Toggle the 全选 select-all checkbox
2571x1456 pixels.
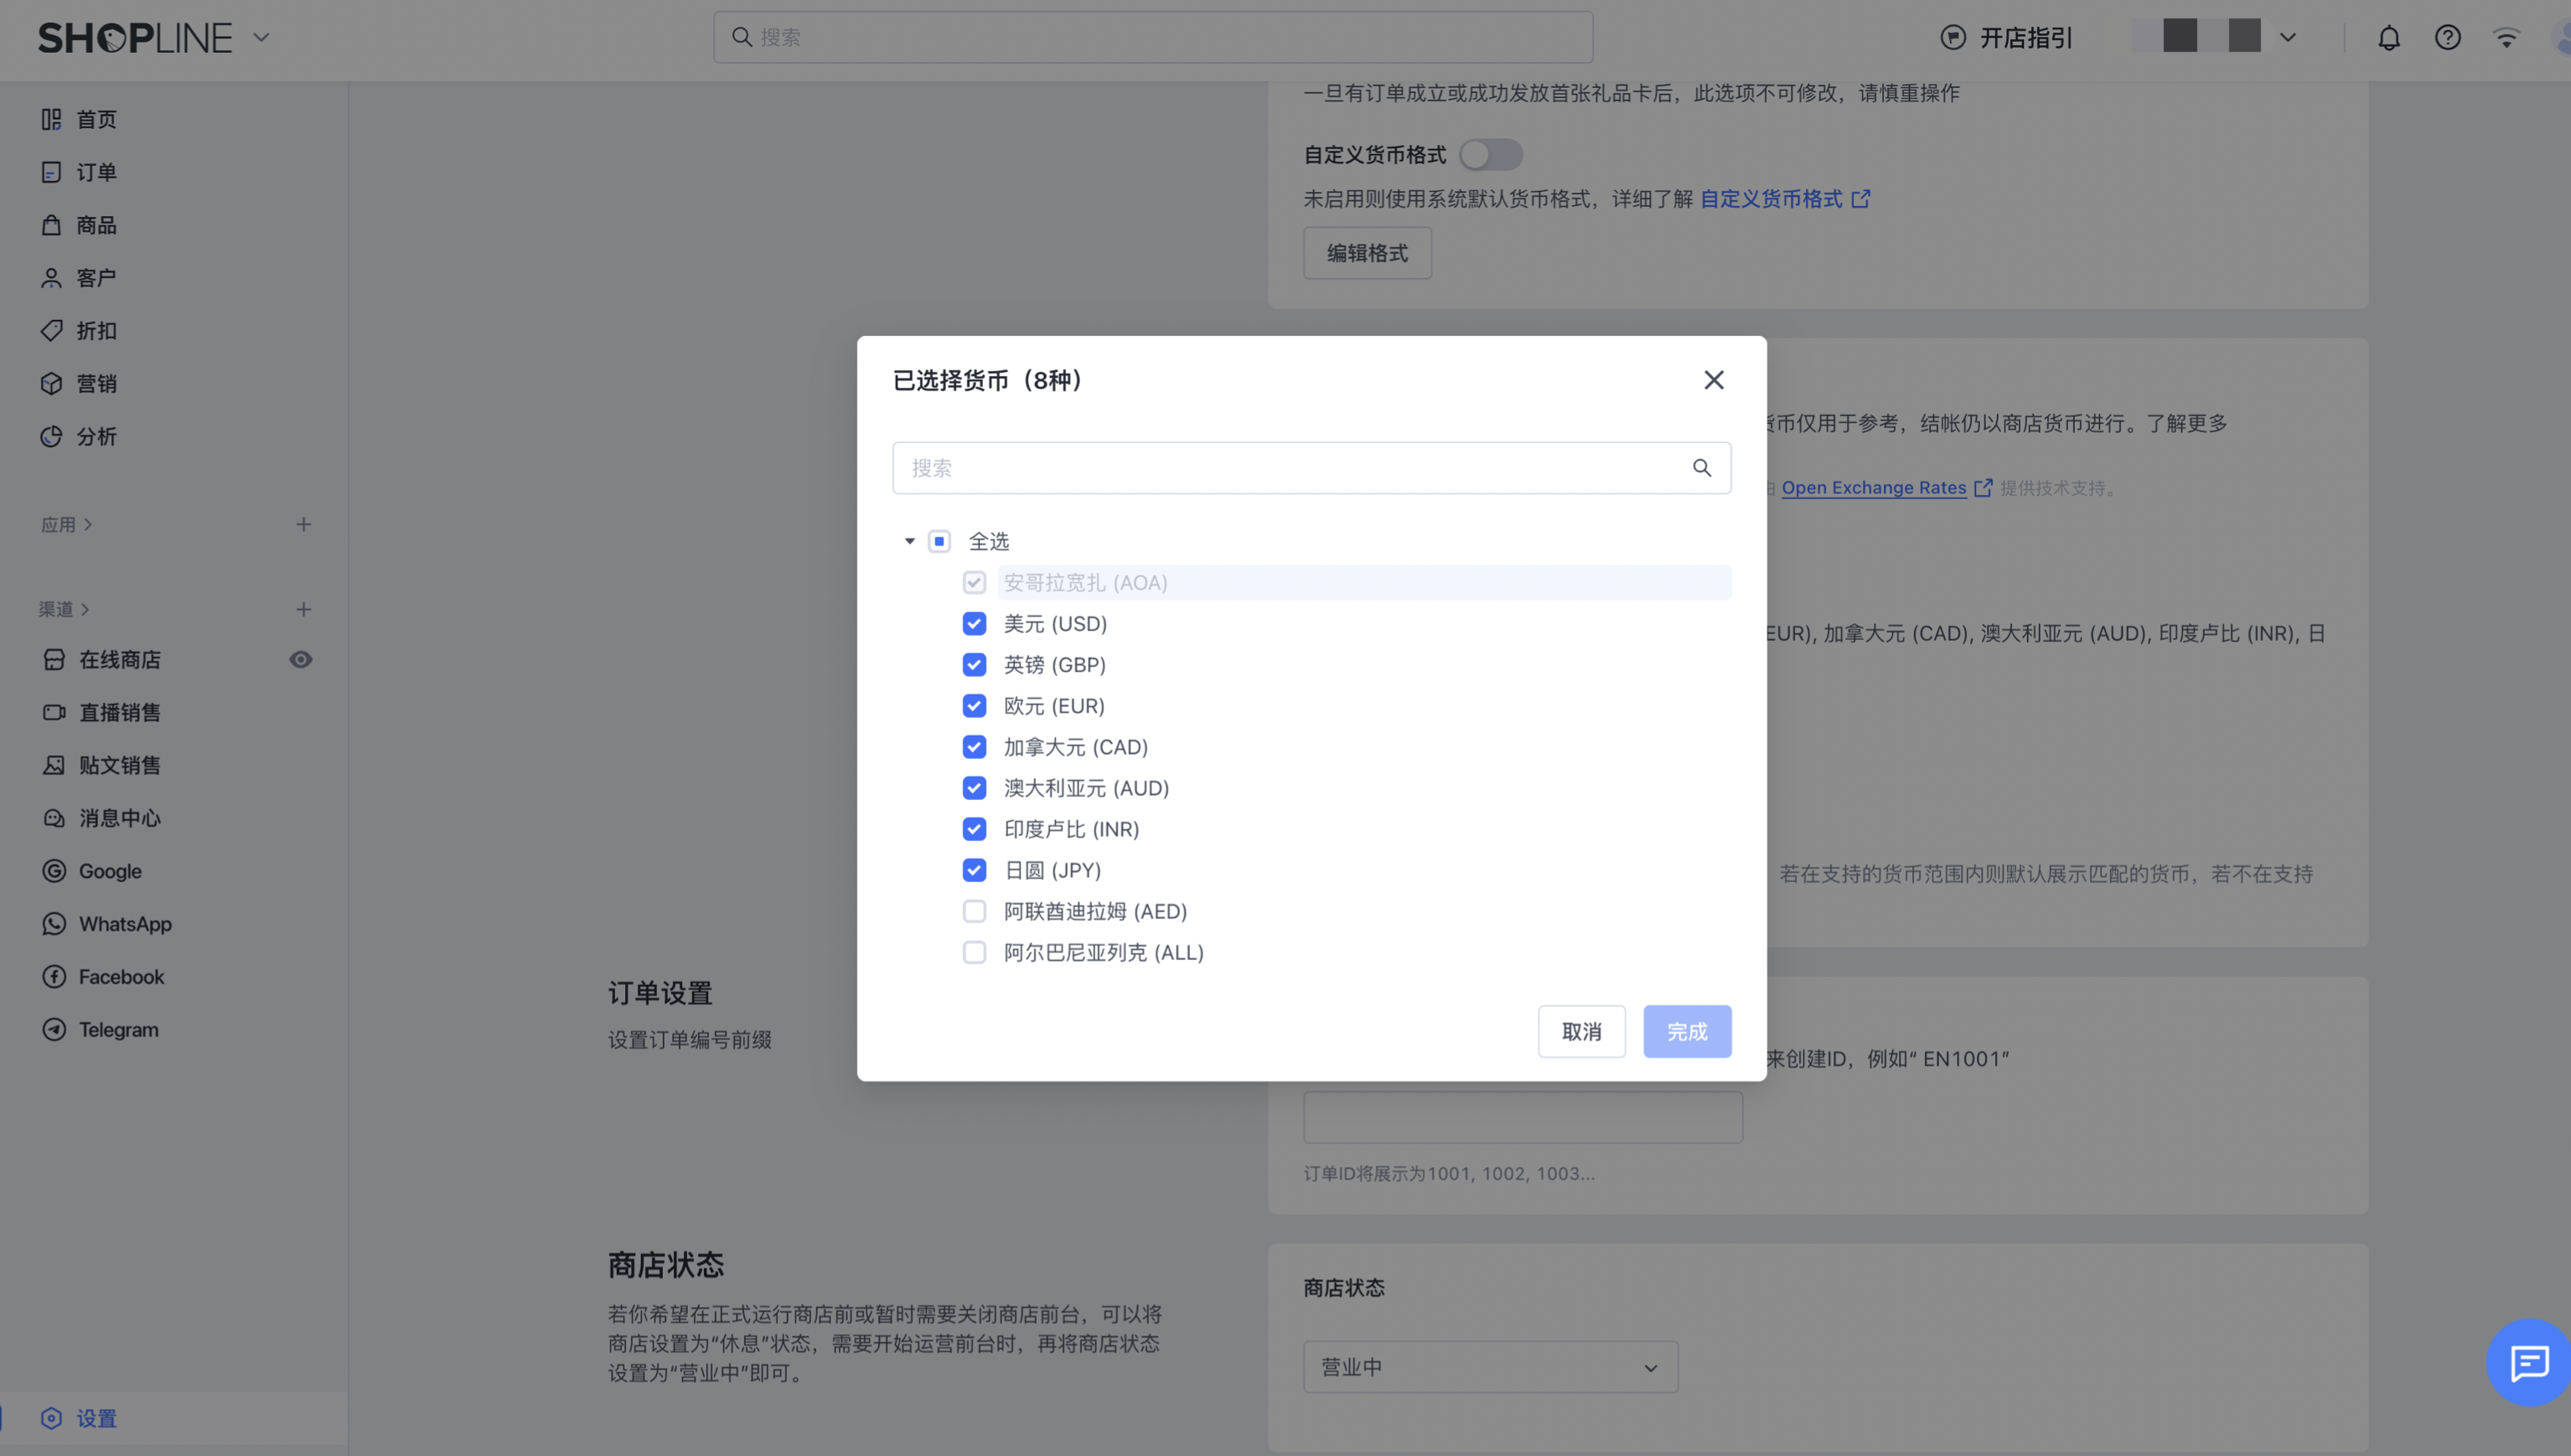pyautogui.click(x=939, y=541)
